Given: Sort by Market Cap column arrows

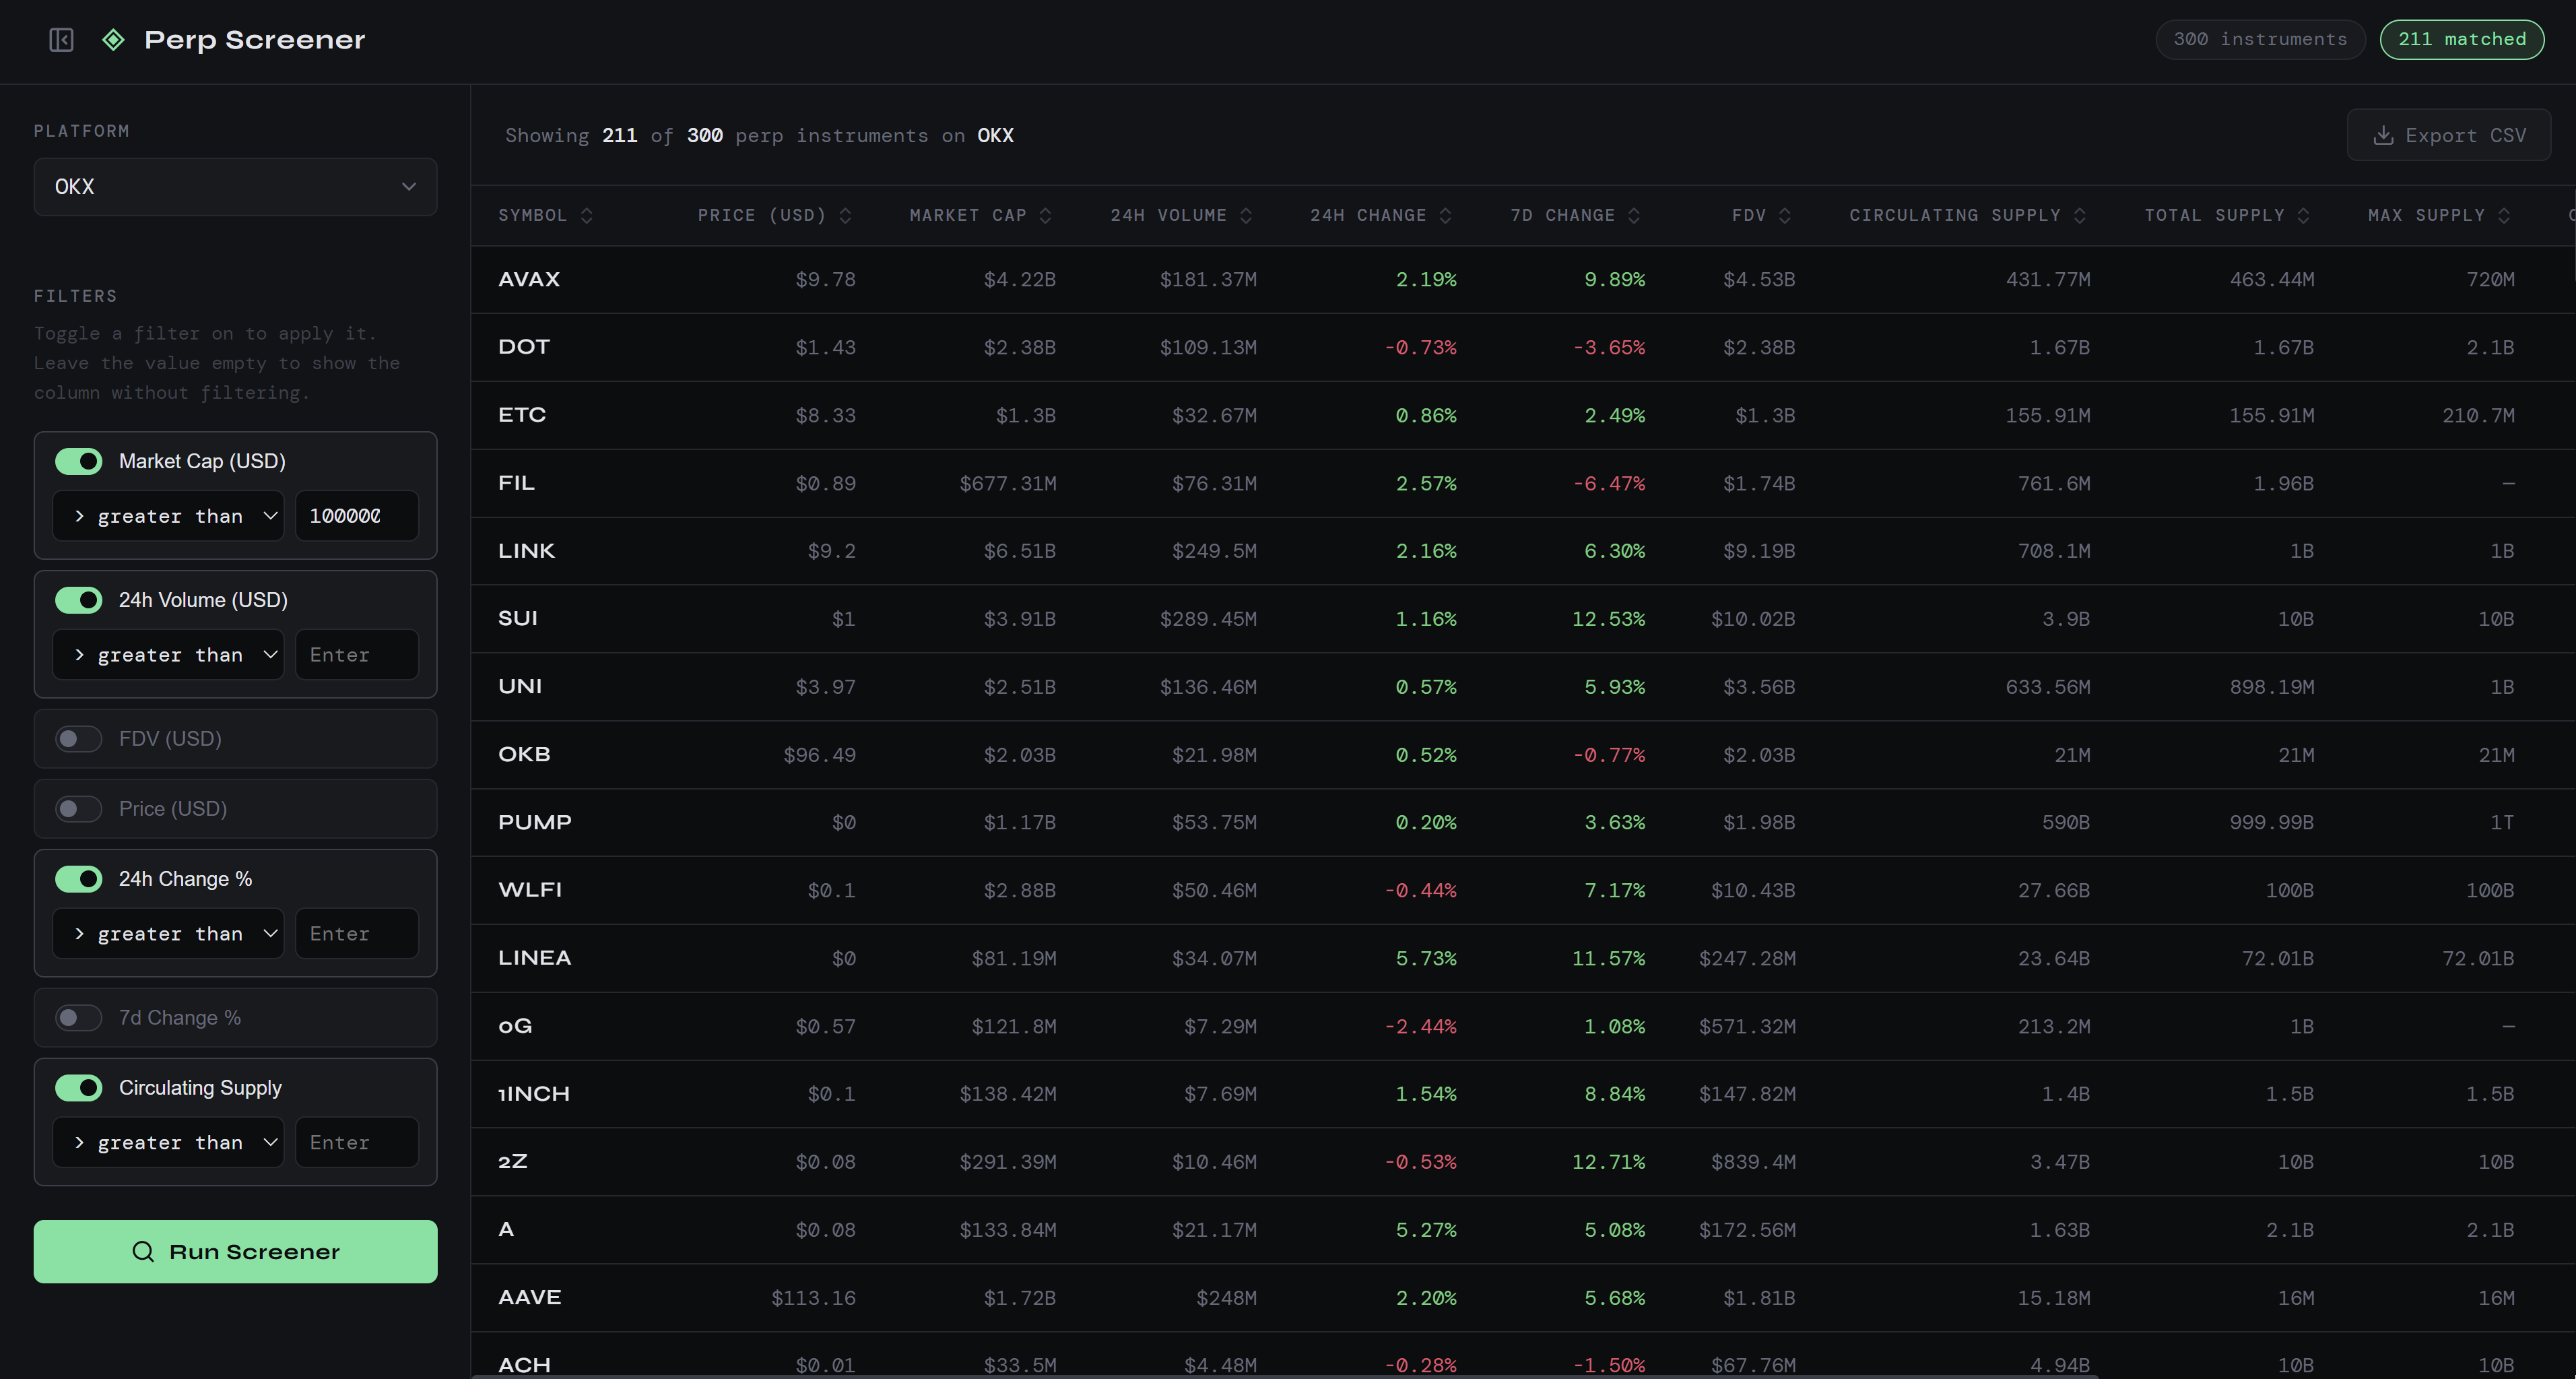Looking at the screenshot, I should tap(1045, 216).
